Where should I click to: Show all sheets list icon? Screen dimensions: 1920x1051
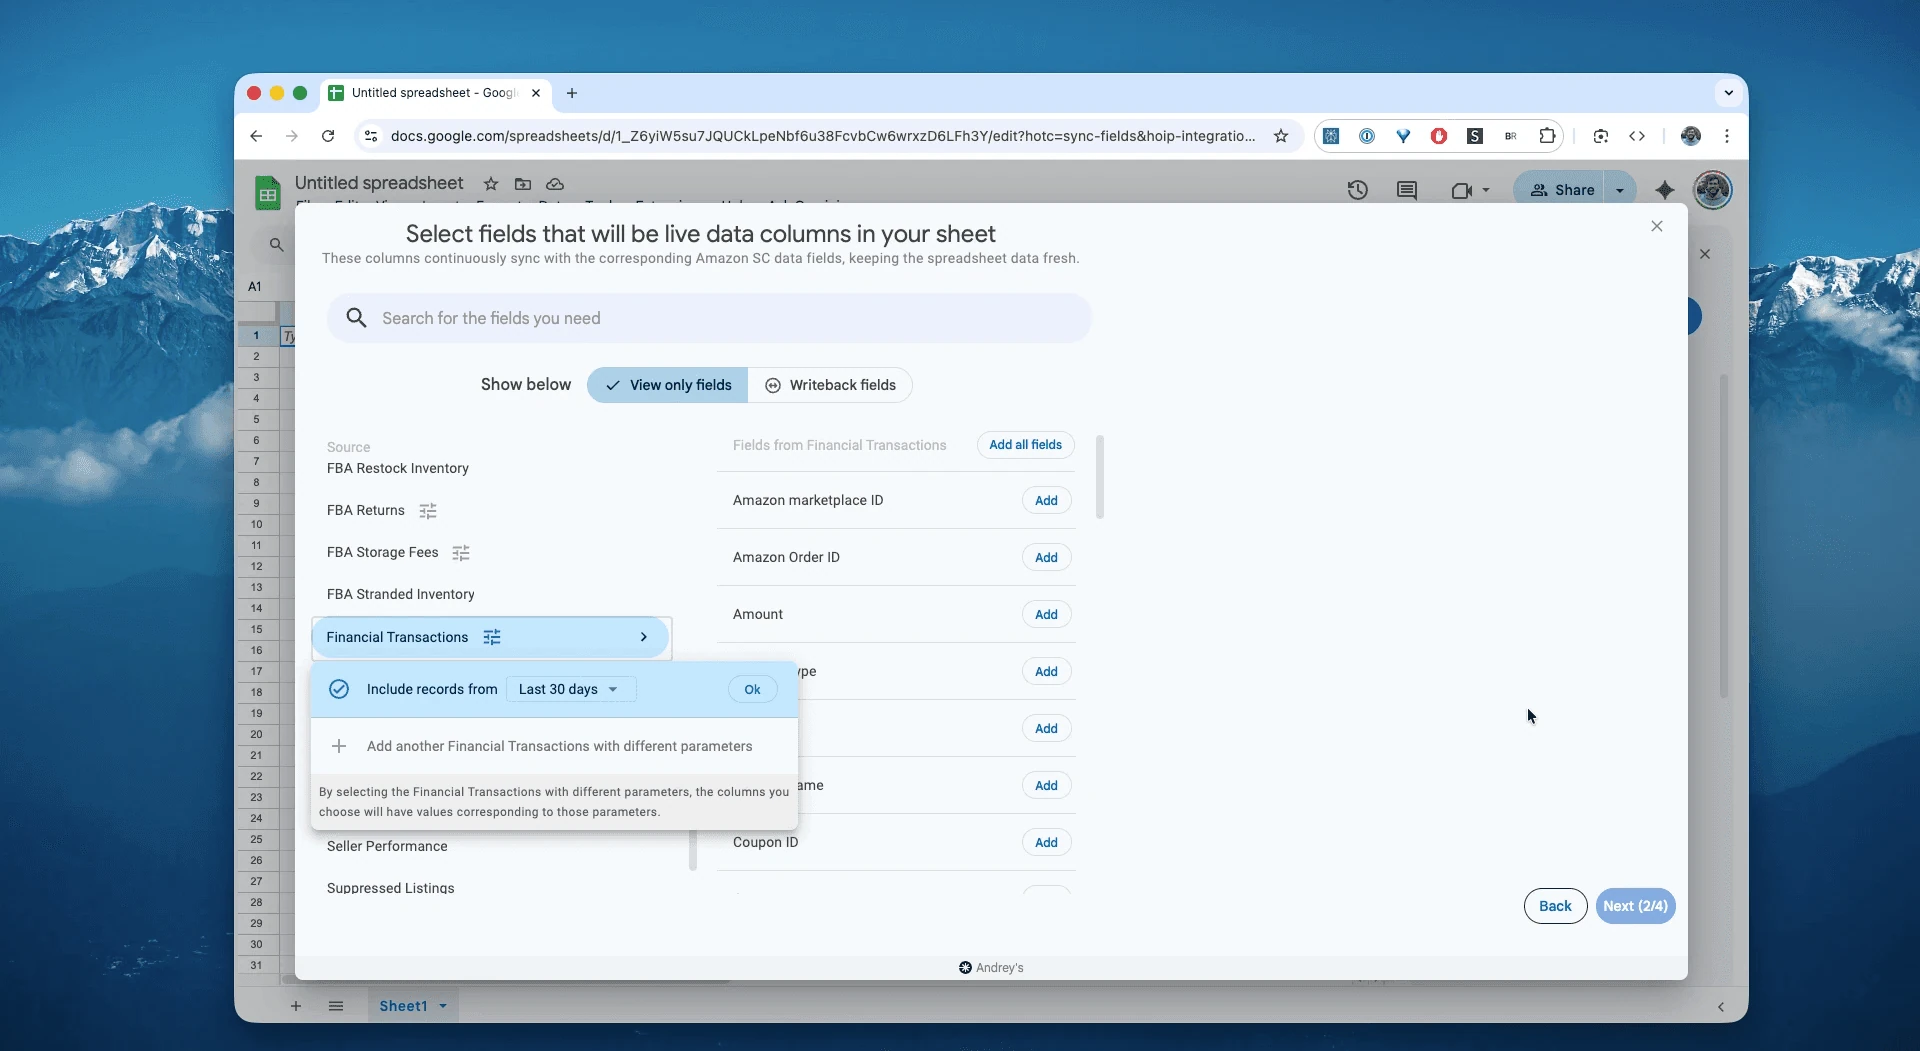click(x=336, y=1006)
